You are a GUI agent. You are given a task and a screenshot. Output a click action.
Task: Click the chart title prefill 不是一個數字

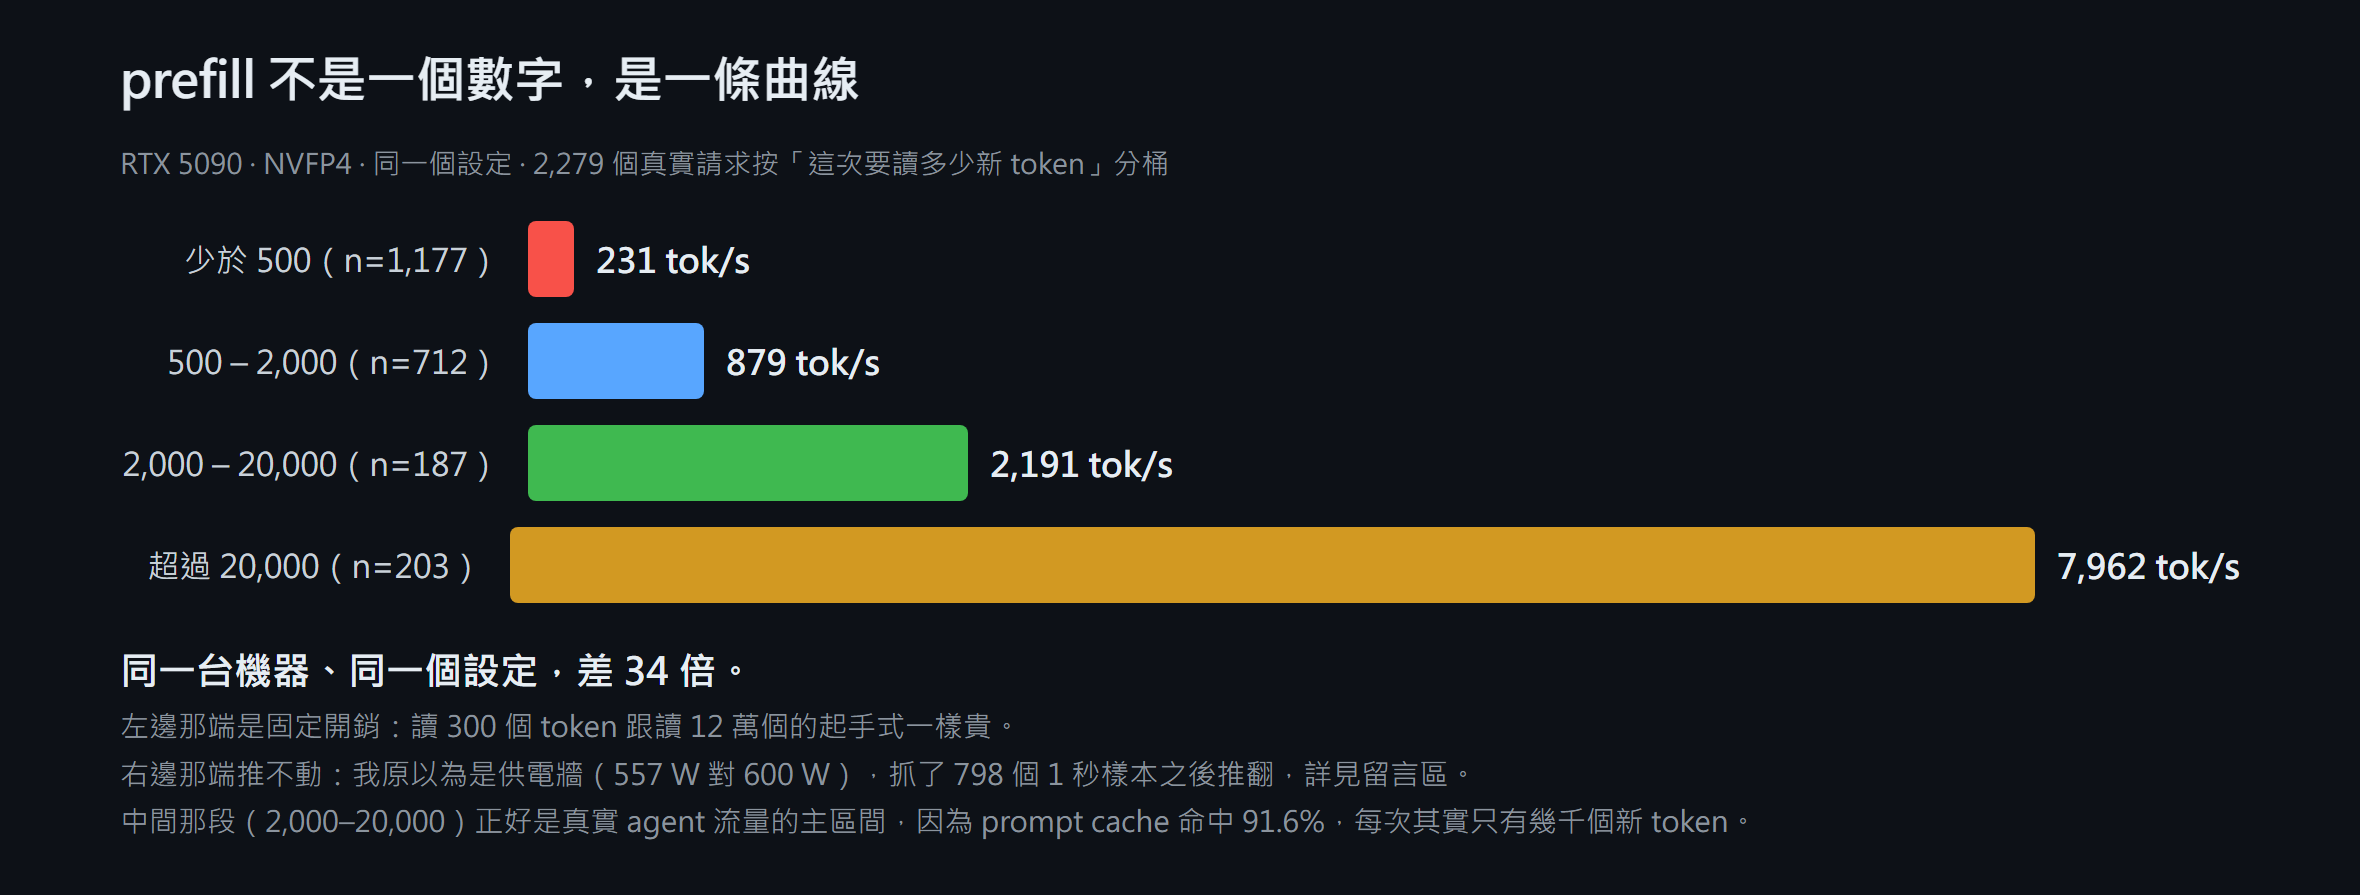pos(490,80)
